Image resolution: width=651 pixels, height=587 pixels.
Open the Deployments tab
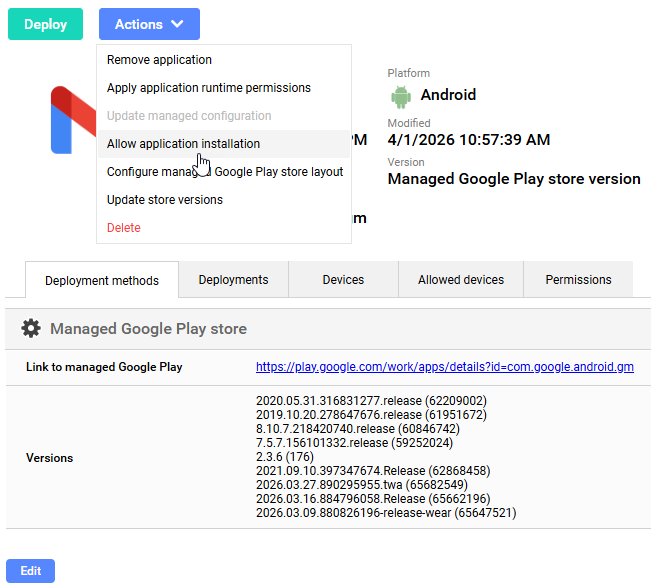[x=233, y=279]
